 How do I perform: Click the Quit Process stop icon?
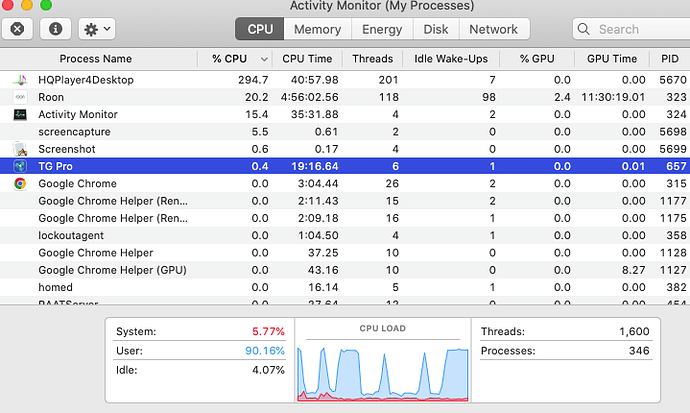pos(17,29)
